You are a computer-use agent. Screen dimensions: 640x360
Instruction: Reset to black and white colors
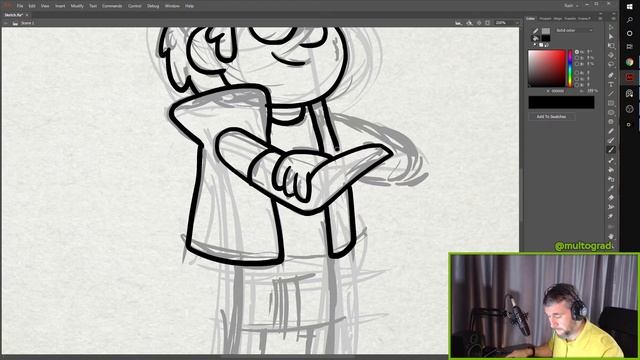tap(536, 45)
